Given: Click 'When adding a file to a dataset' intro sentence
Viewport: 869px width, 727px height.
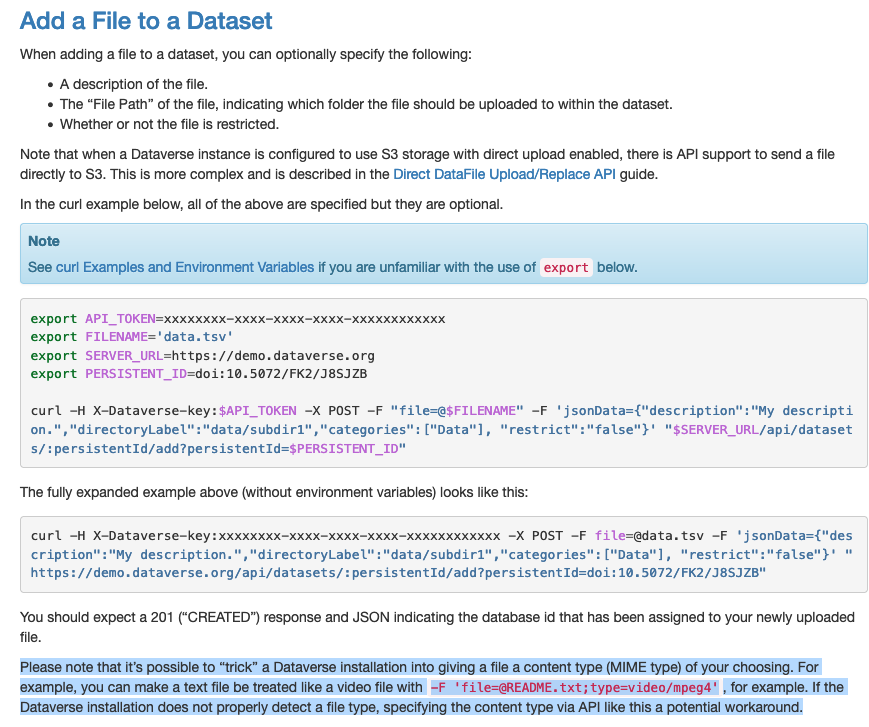Looking at the screenshot, I should coord(246,54).
